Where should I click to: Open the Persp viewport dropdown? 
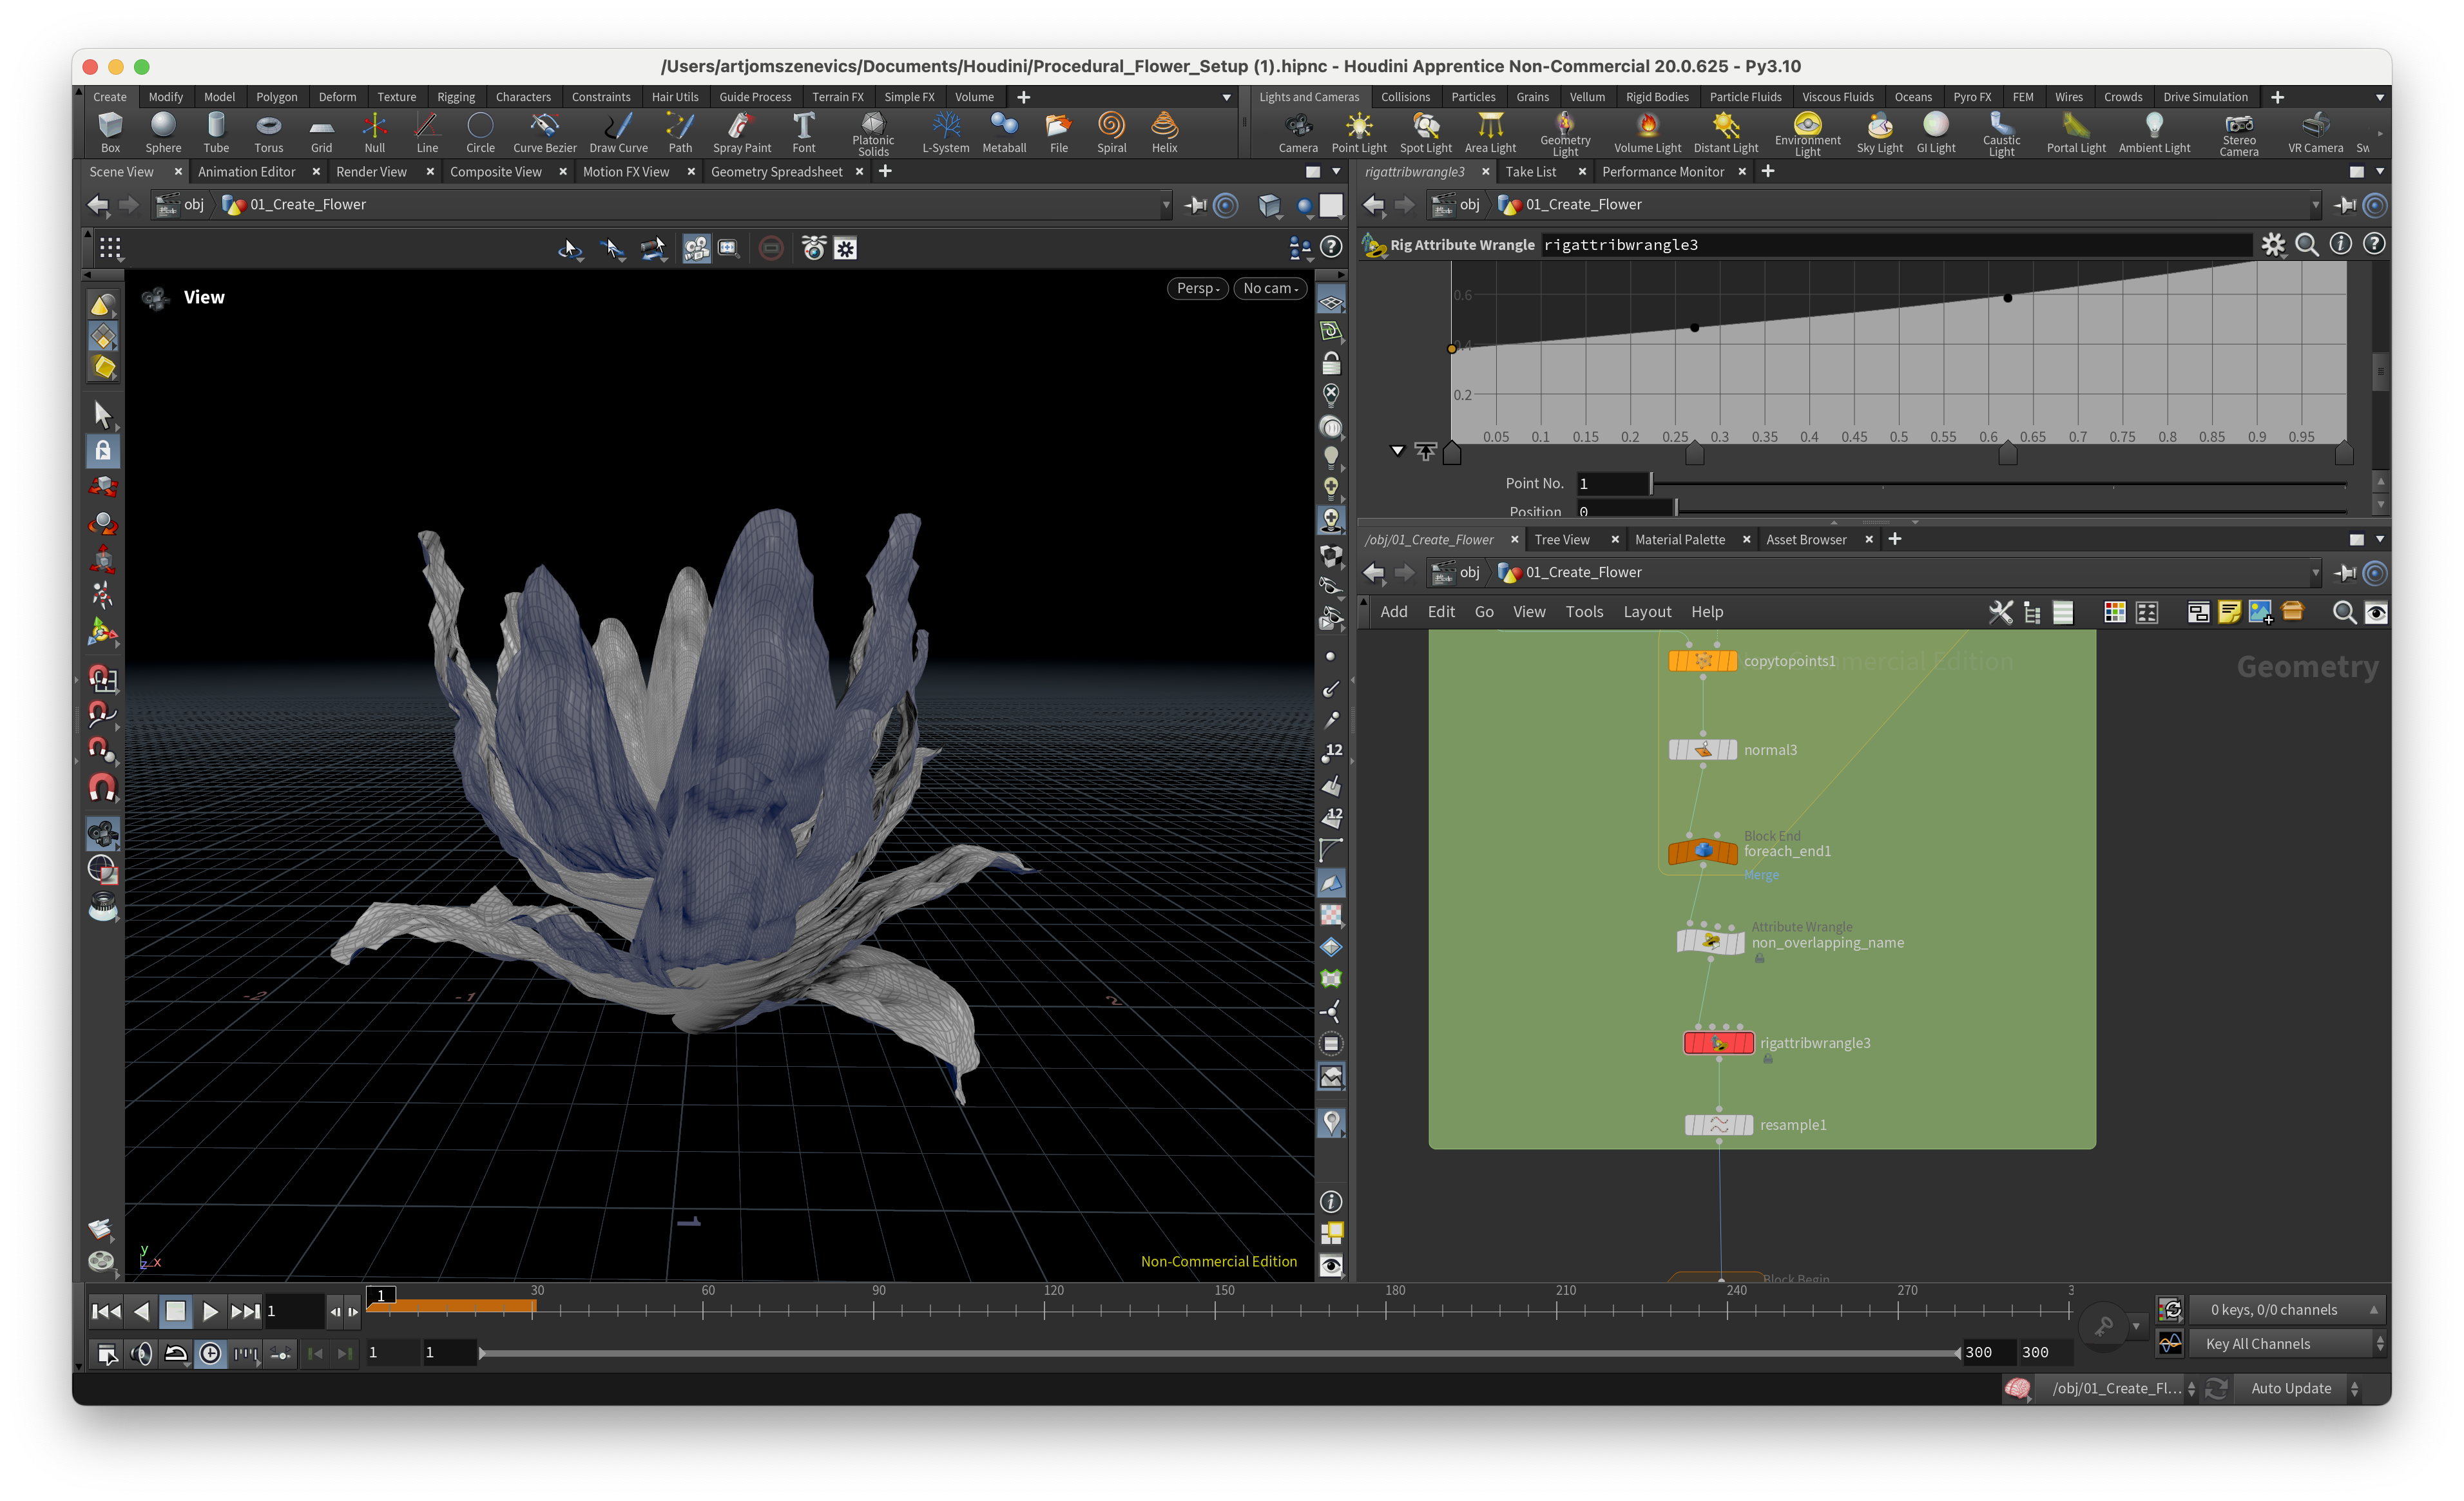[x=1197, y=288]
